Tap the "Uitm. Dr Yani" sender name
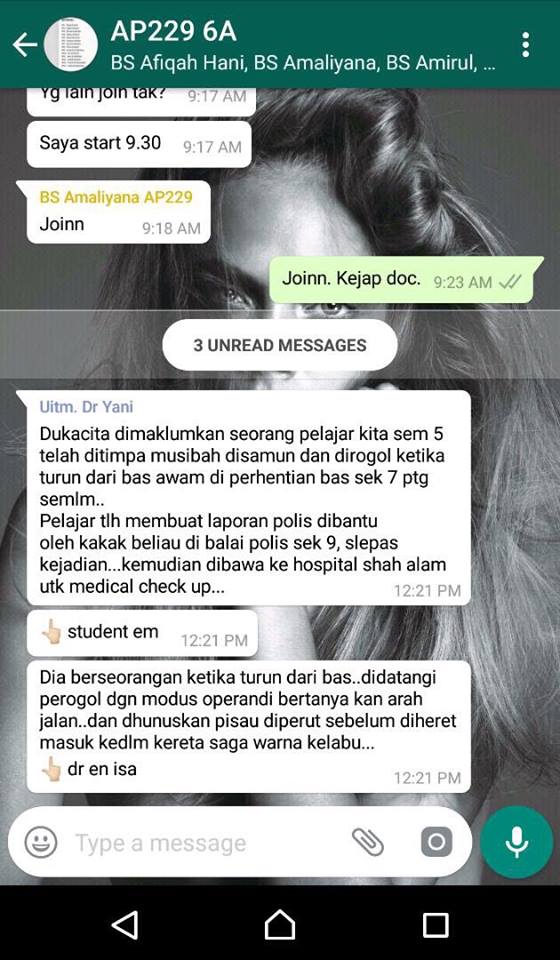560x960 pixels. point(86,407)
